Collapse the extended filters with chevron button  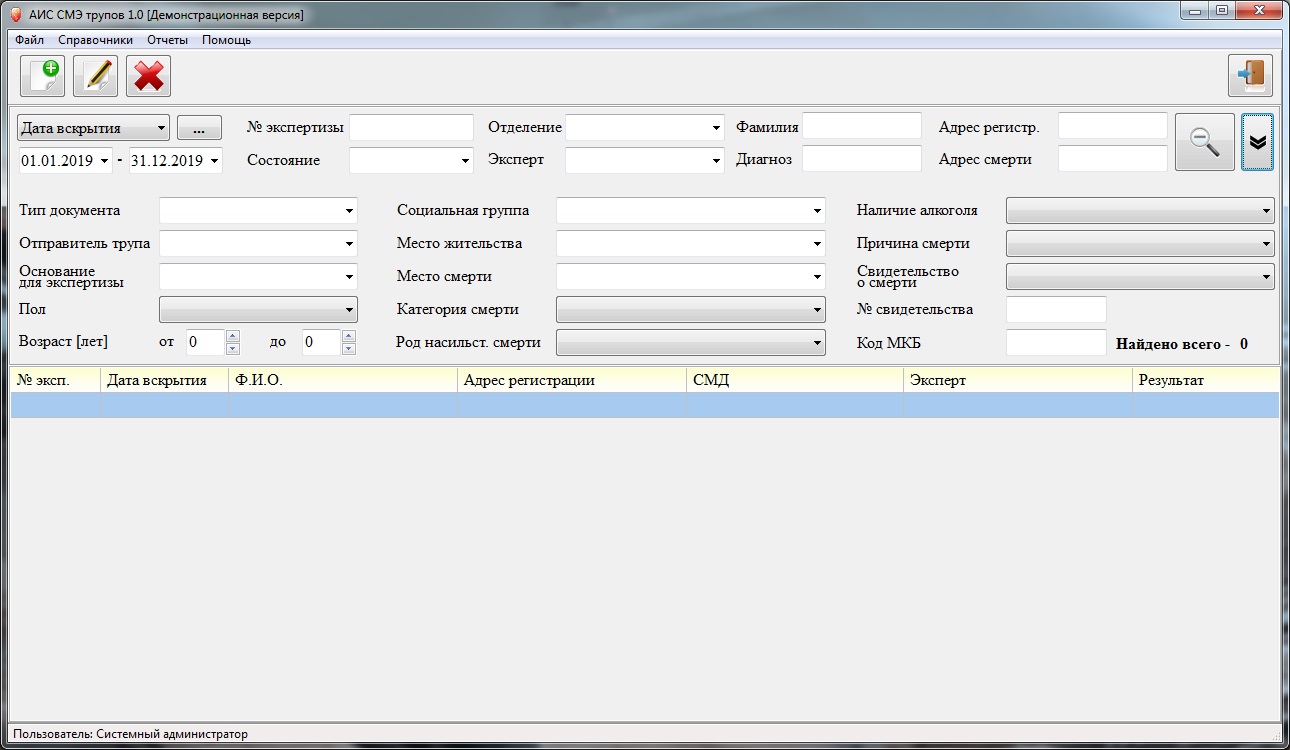coord(1258,142)
